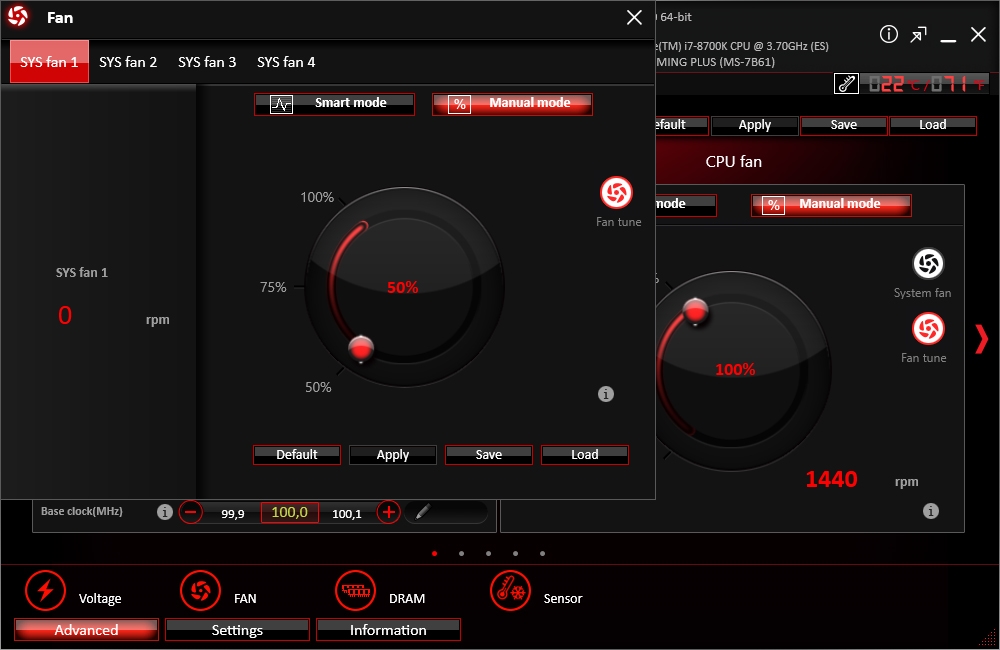Switch to the SYS fan 2 tab
This screenshot has height=650, width=1000.
point(128,62)
